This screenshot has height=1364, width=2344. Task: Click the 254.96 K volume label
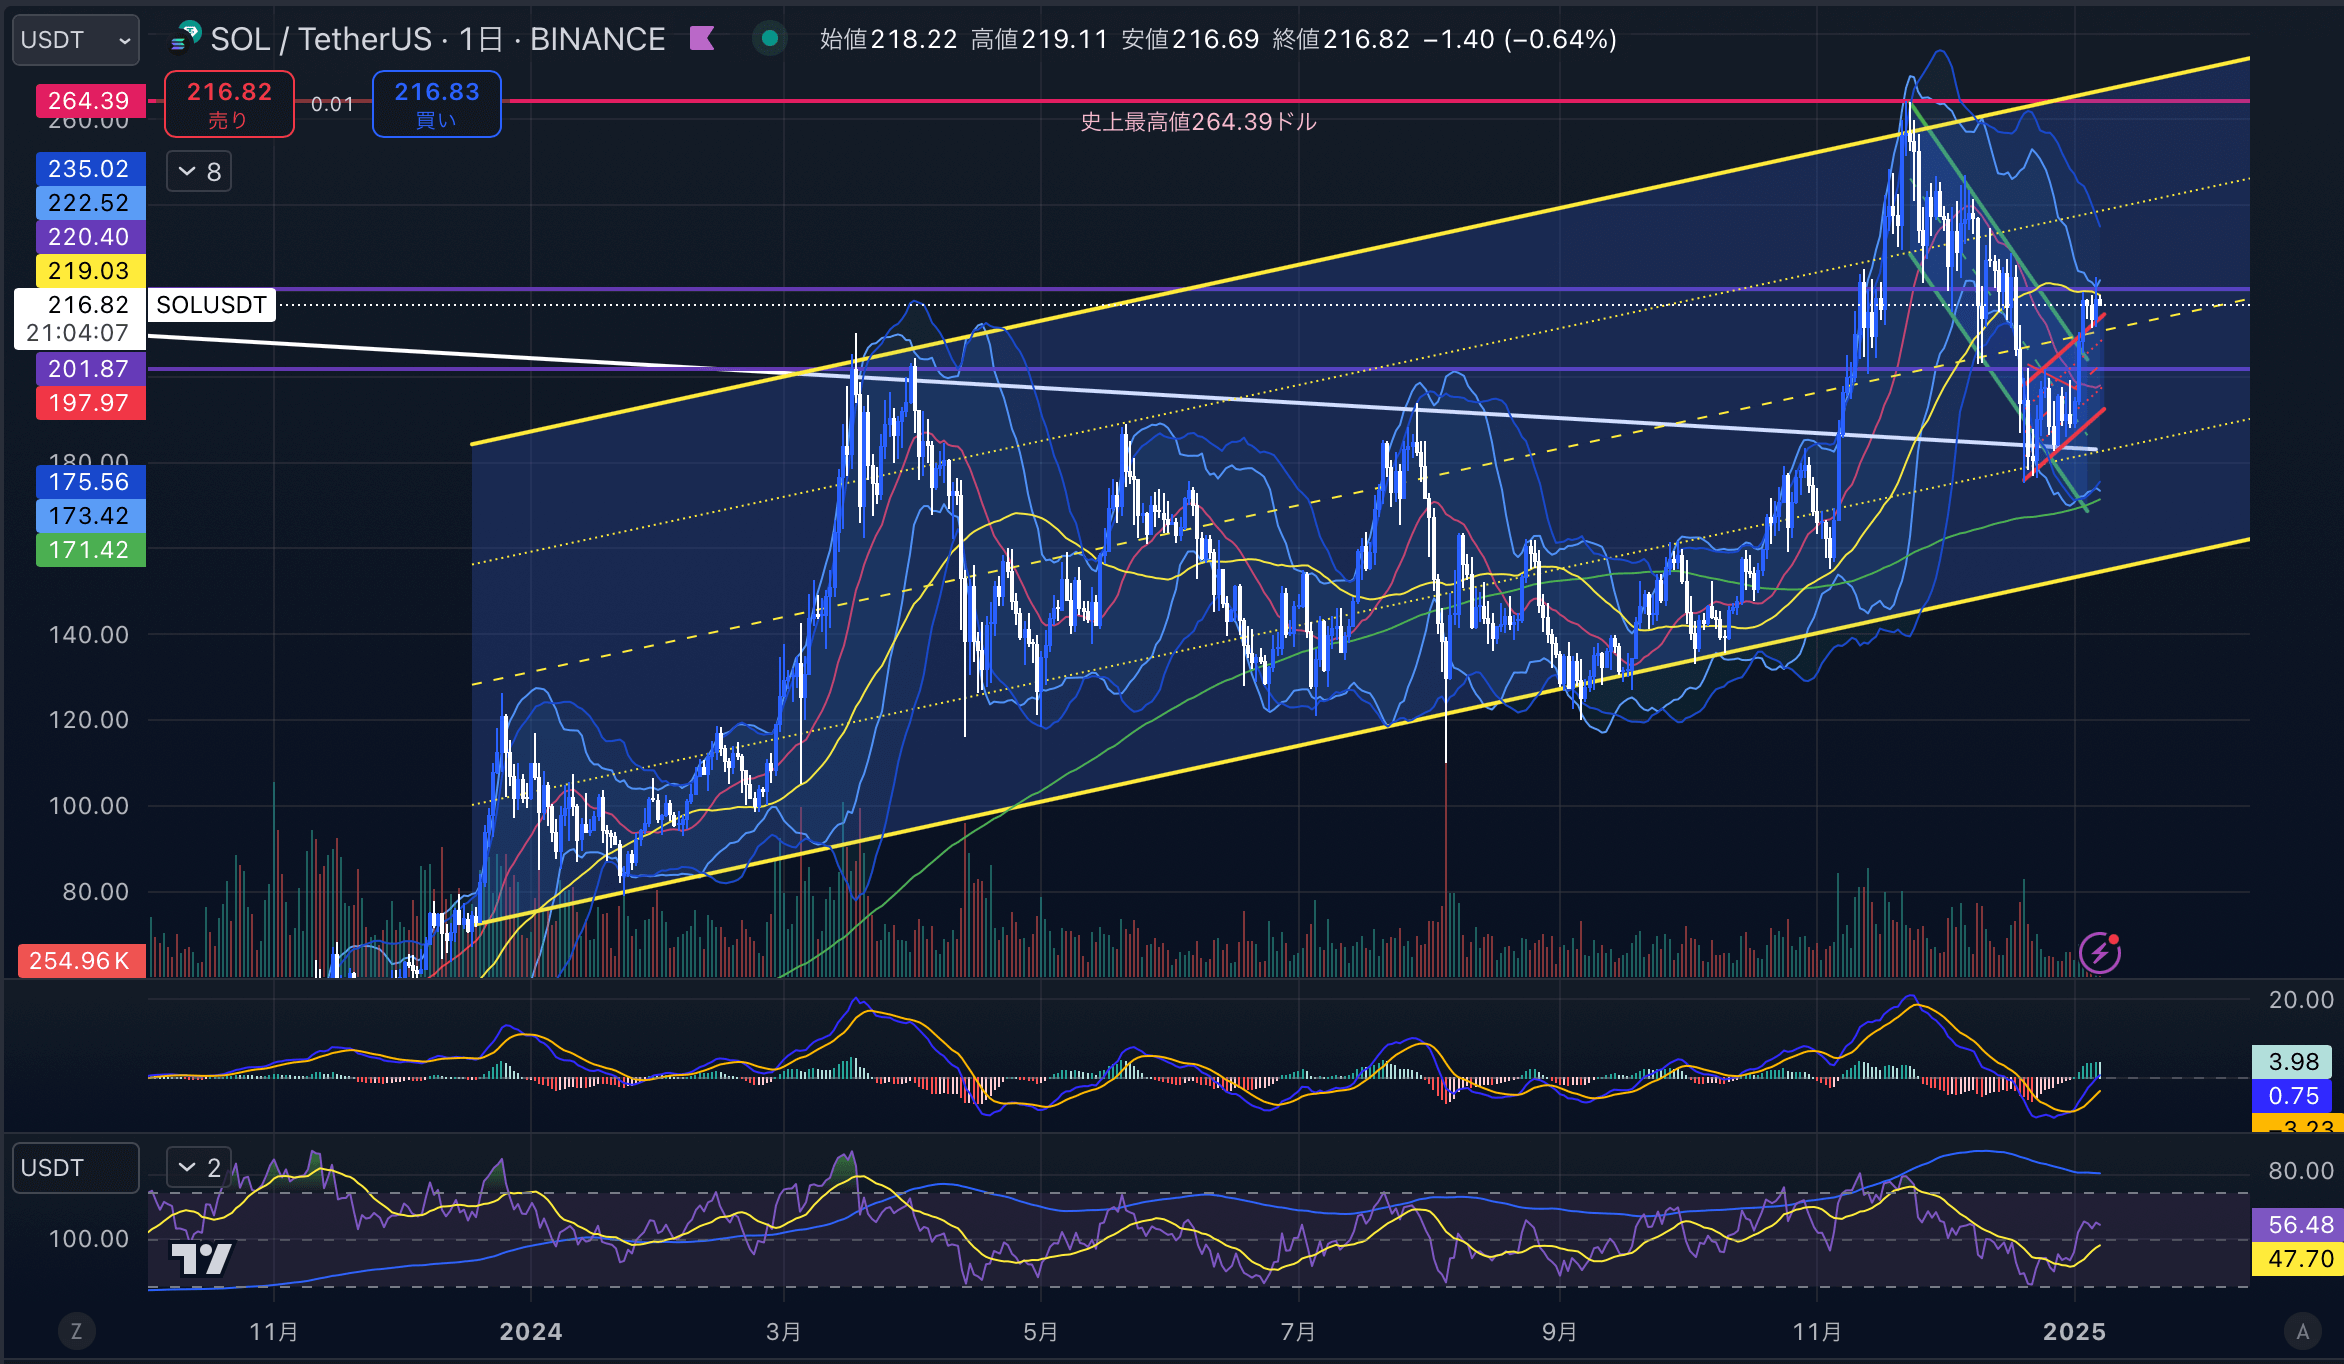pos(82,961)
